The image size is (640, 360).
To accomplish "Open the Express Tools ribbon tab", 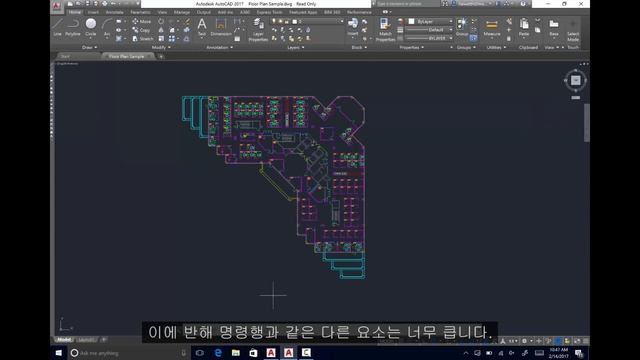I will [x=269, y=12].
